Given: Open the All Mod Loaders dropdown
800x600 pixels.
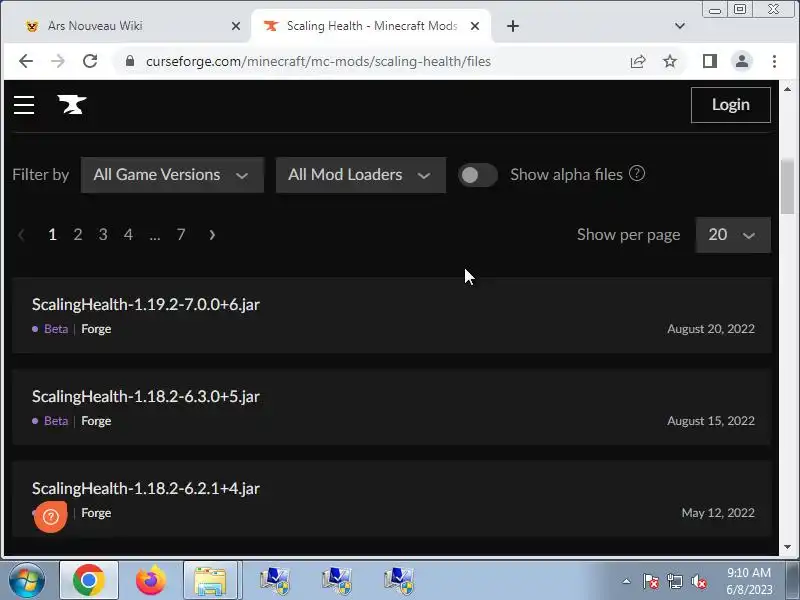Looking at the screenshot, I should (x=361, y=175).
